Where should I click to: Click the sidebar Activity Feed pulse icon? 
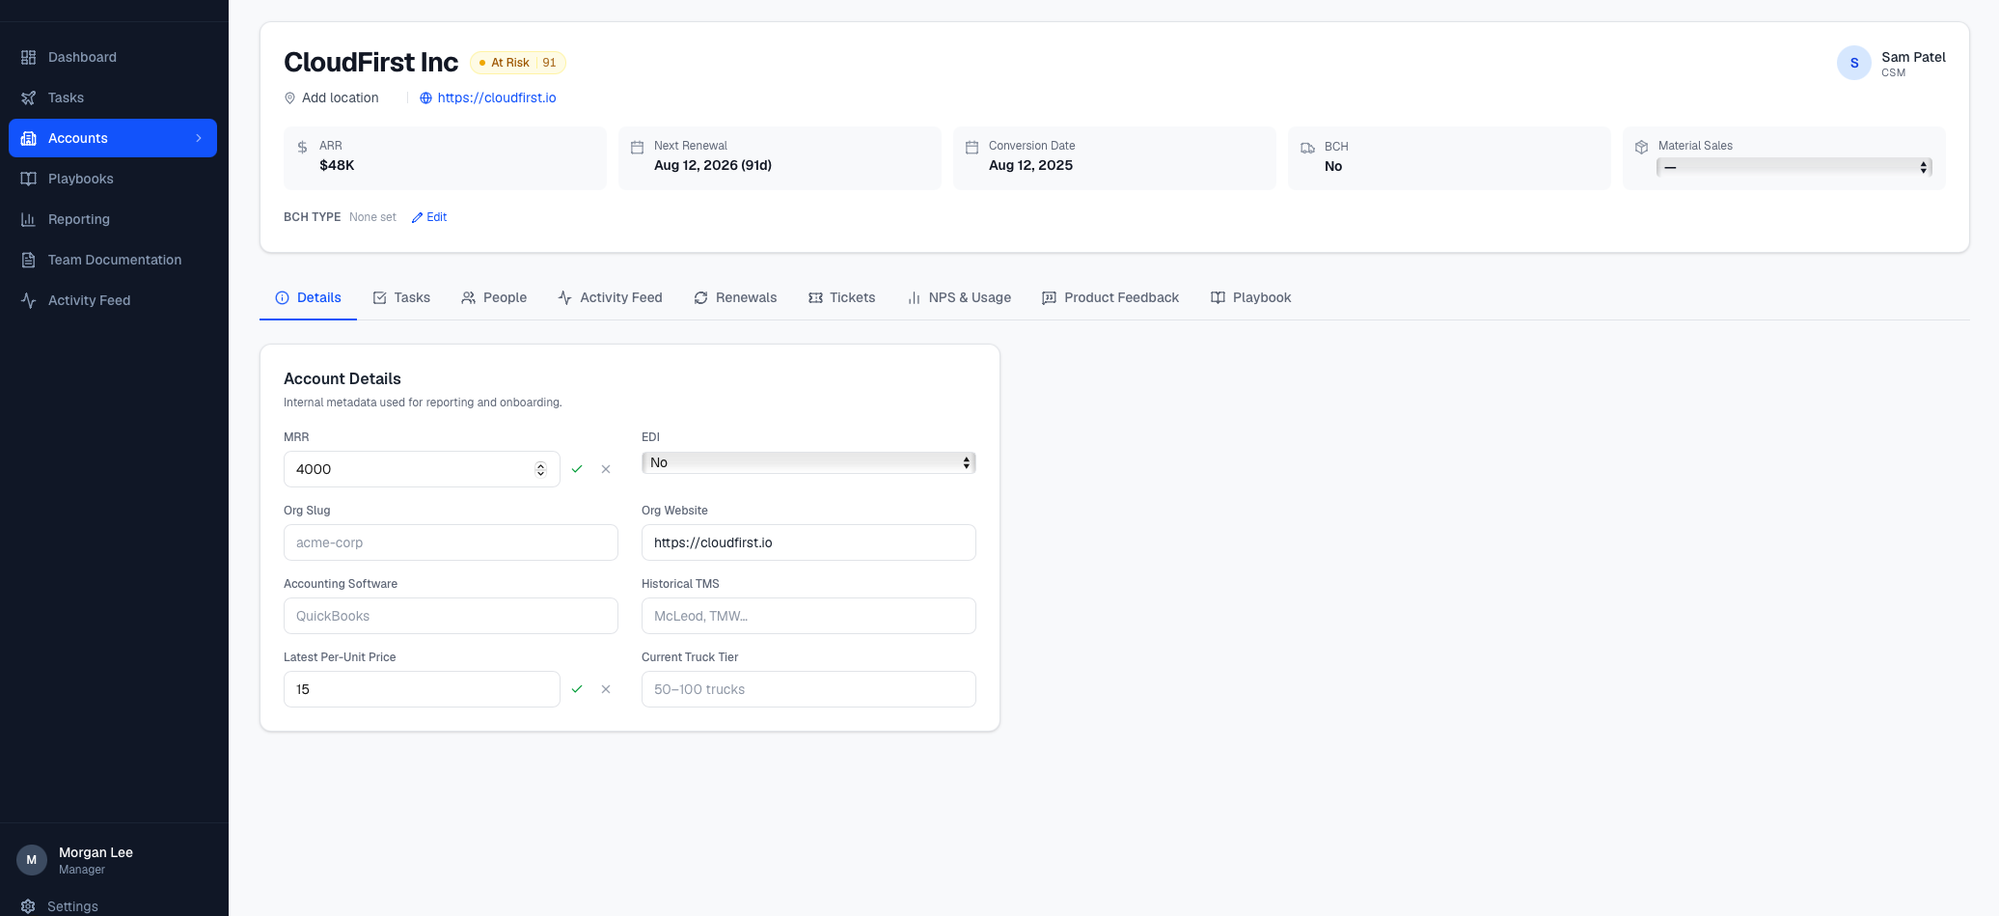29,300
